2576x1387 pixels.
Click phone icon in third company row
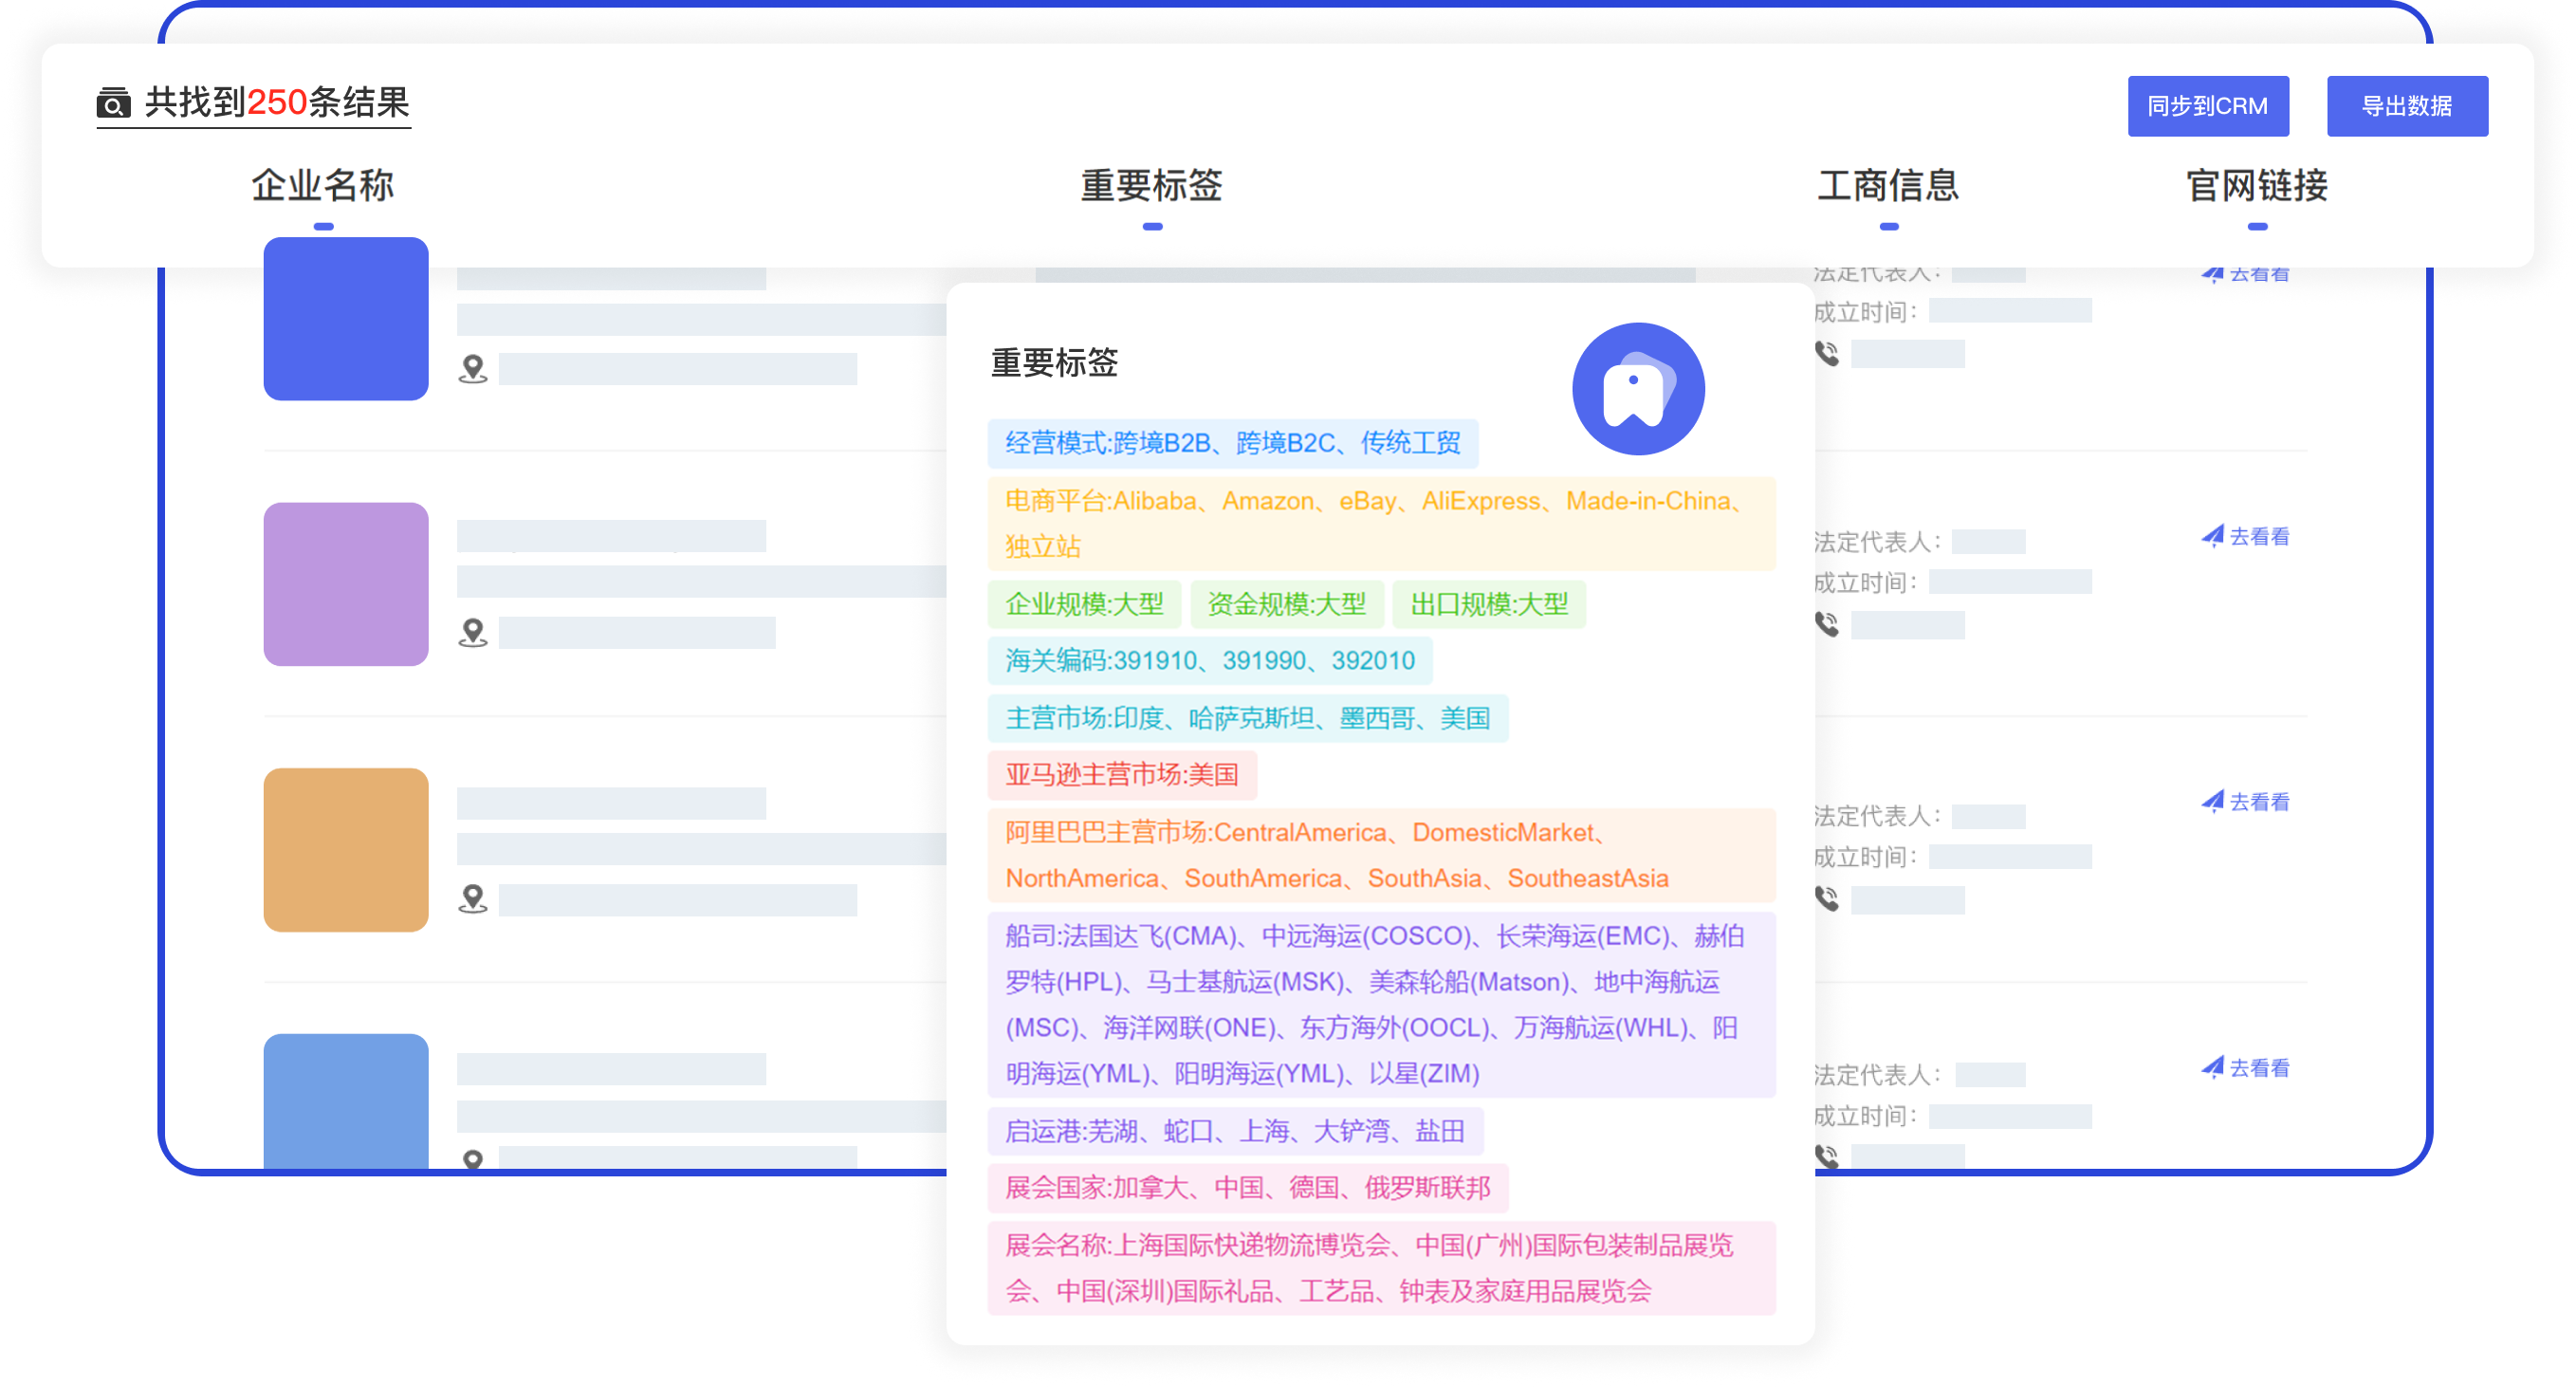1826,899
